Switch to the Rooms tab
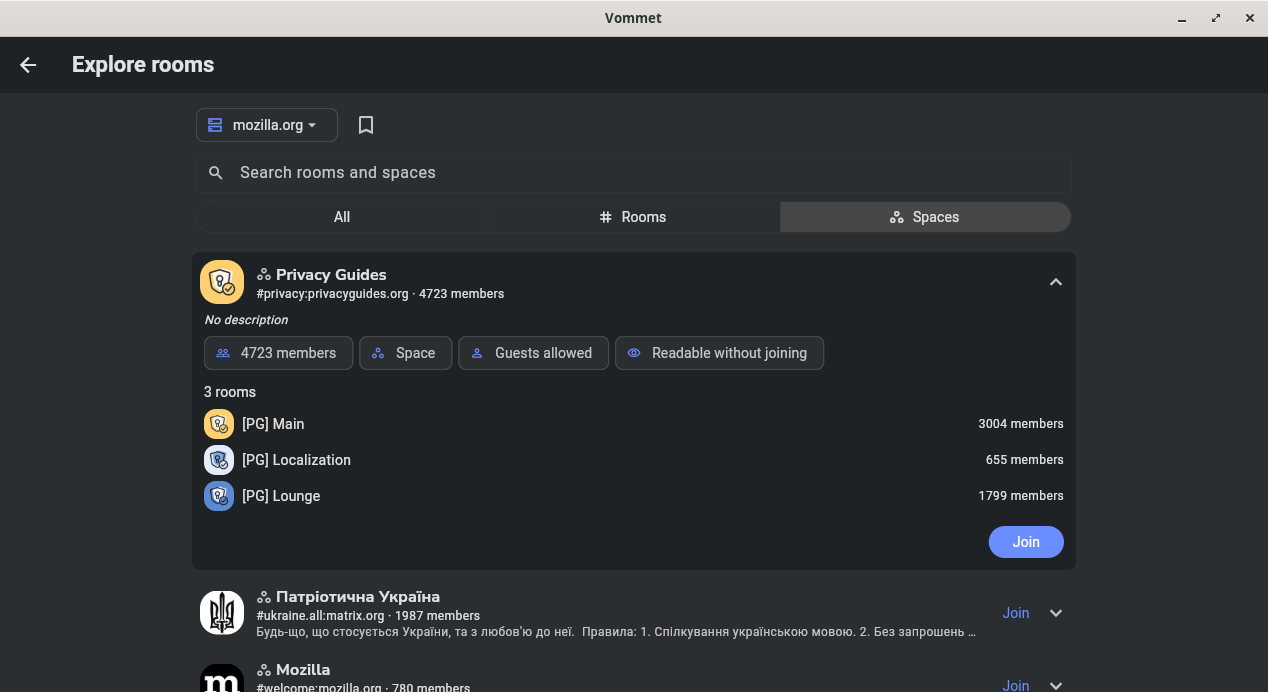The image size is (1268, 692). click(634, 217)
